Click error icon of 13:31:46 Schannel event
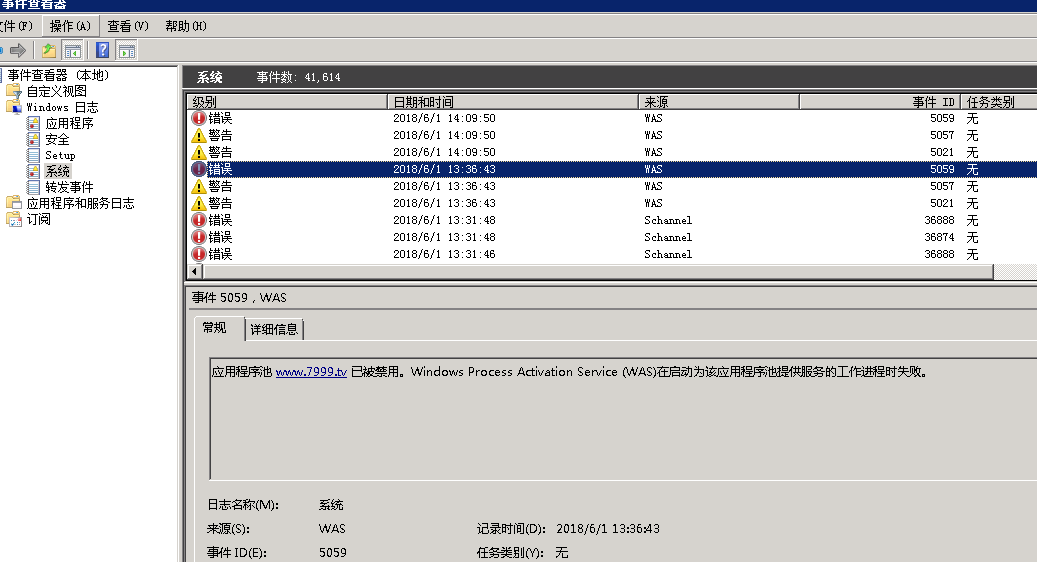Screen dimensions: 1038x562 pyautogui.click(x=199, y=254)
